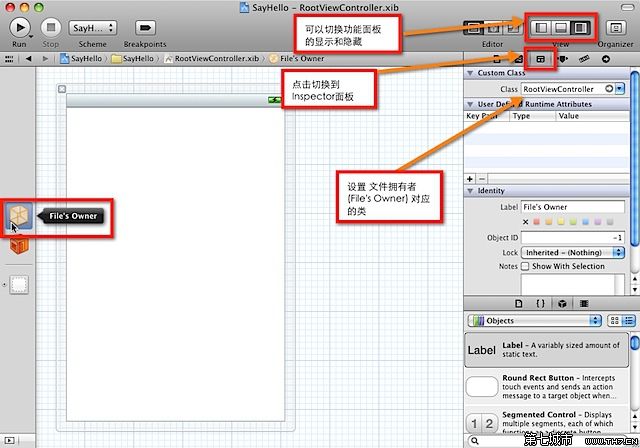This screenshot has height=448, width=640.
Task: Switch to the Attributes inspector tab
Action: [x=563, y=59]
